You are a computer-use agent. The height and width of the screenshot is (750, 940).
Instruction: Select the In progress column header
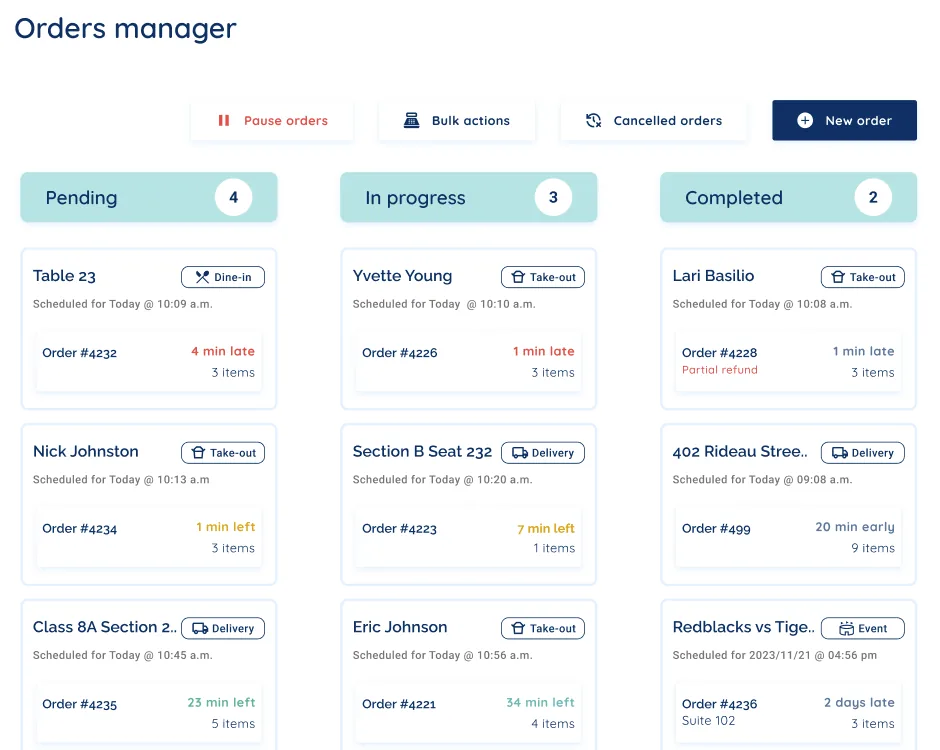pos(468,197)
